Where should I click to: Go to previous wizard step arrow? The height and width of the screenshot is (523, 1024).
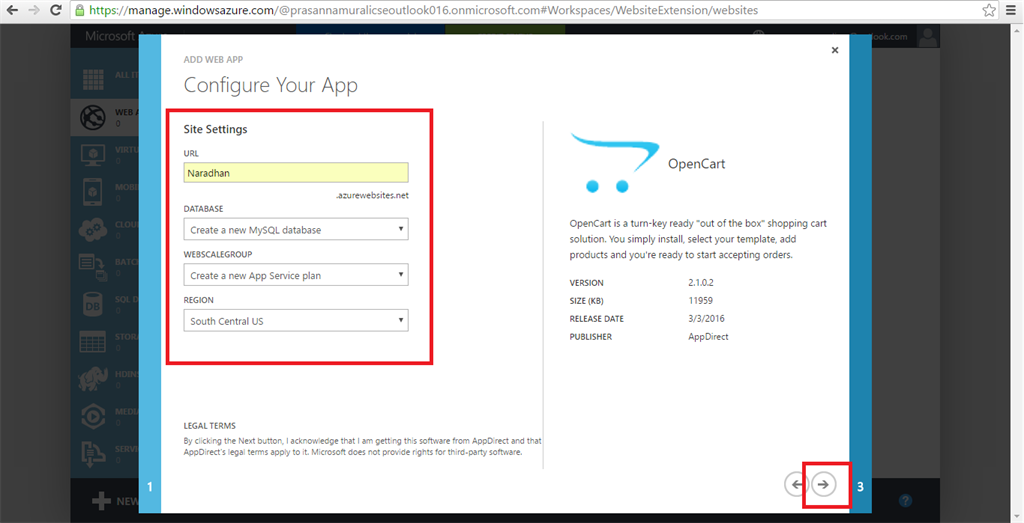[796, 484]
